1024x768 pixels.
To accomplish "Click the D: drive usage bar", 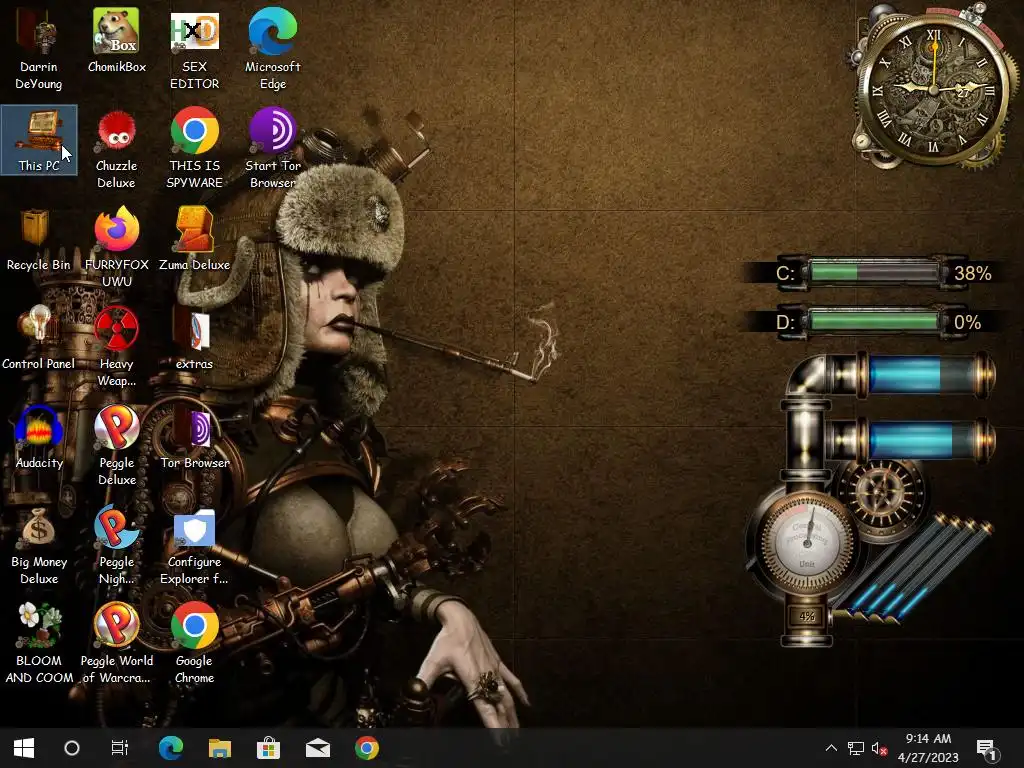I will [x=872, y=321].
